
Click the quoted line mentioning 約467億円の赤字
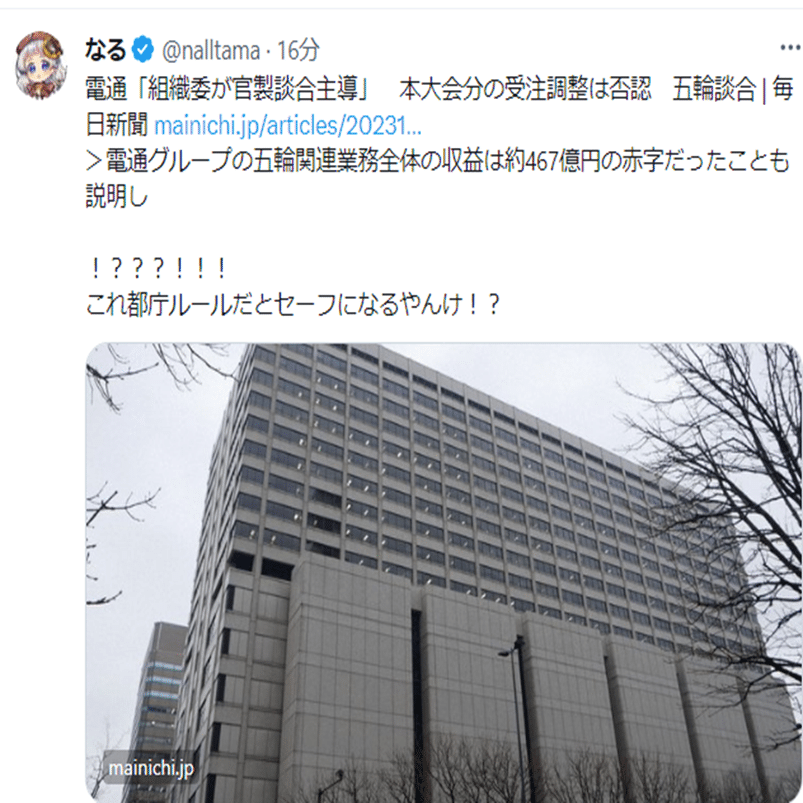438,162
